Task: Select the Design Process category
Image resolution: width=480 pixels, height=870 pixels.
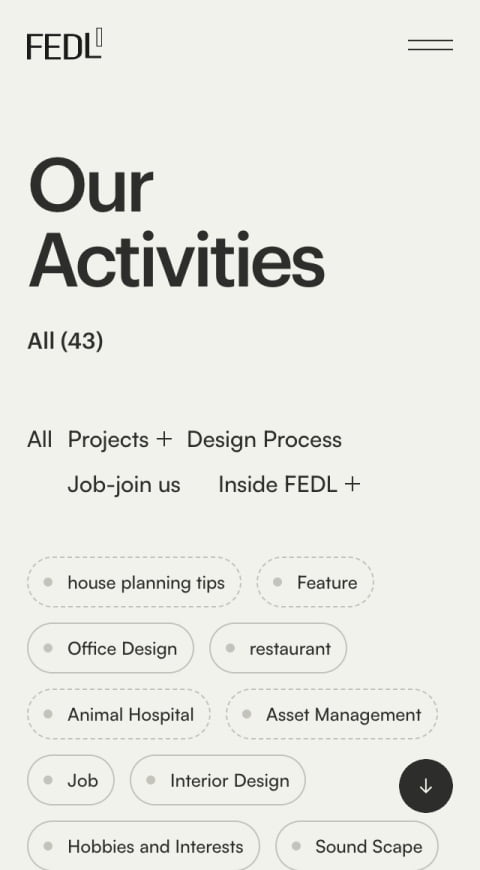Action: coord(264,439)
